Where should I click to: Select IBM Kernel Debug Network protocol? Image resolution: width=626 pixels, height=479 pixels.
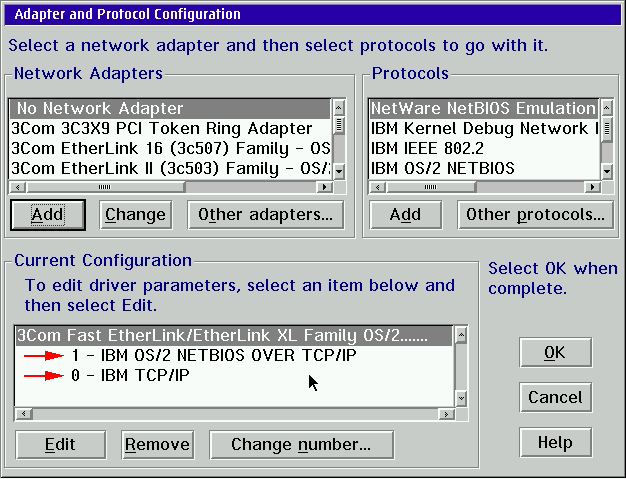[484, 129]
